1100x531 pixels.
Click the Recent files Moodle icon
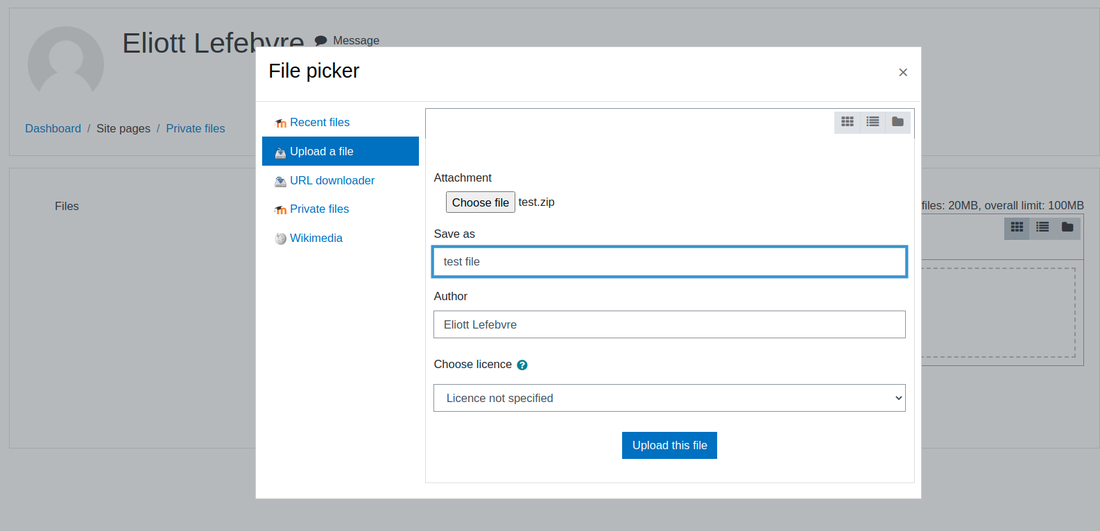coord(281,123)
